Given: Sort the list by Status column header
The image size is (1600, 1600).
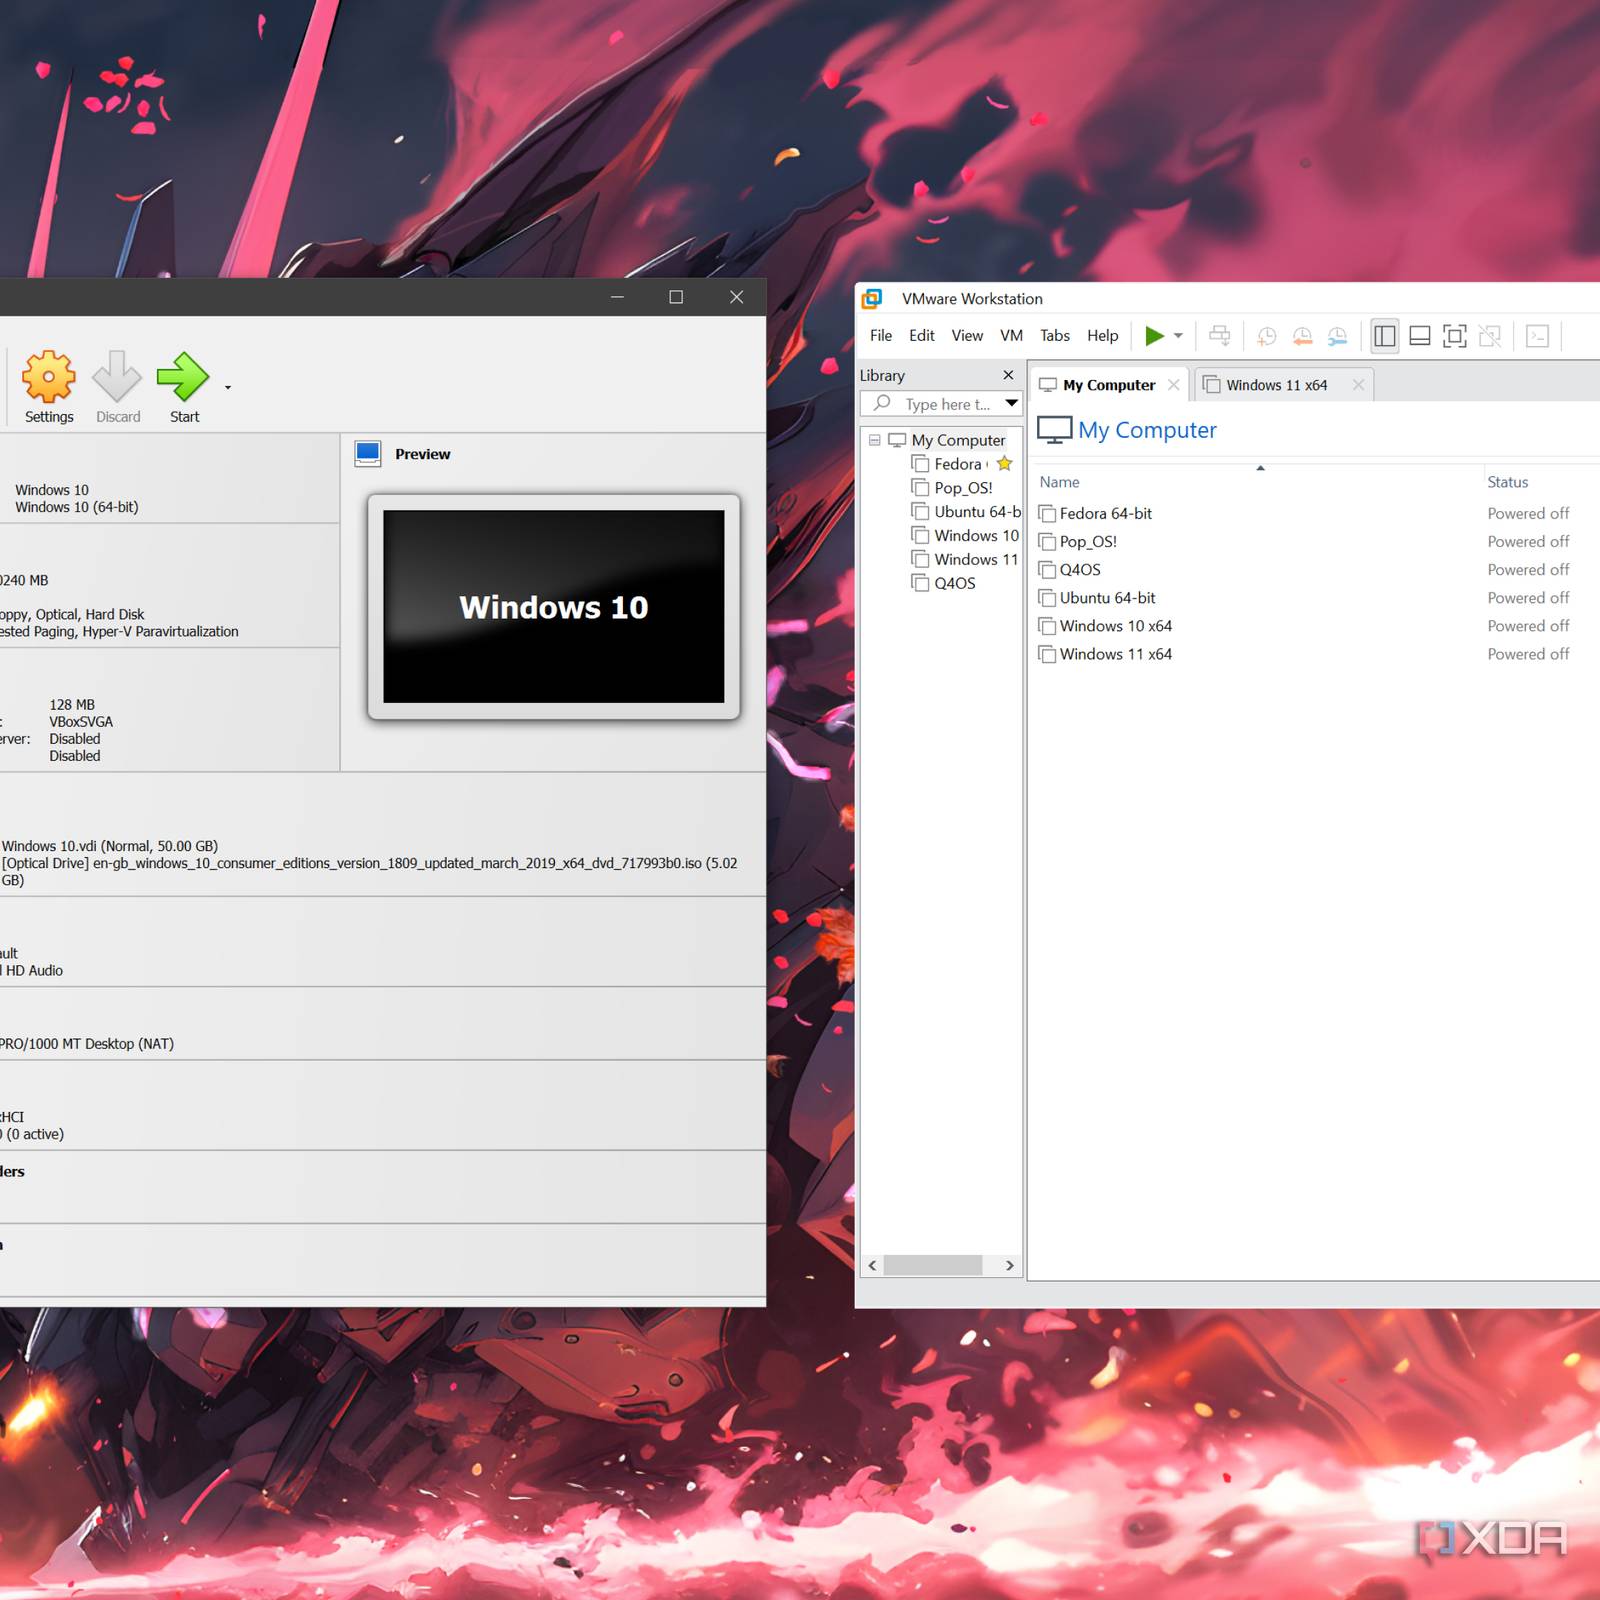Looking at the screenshot, I should click(1507, 482).
